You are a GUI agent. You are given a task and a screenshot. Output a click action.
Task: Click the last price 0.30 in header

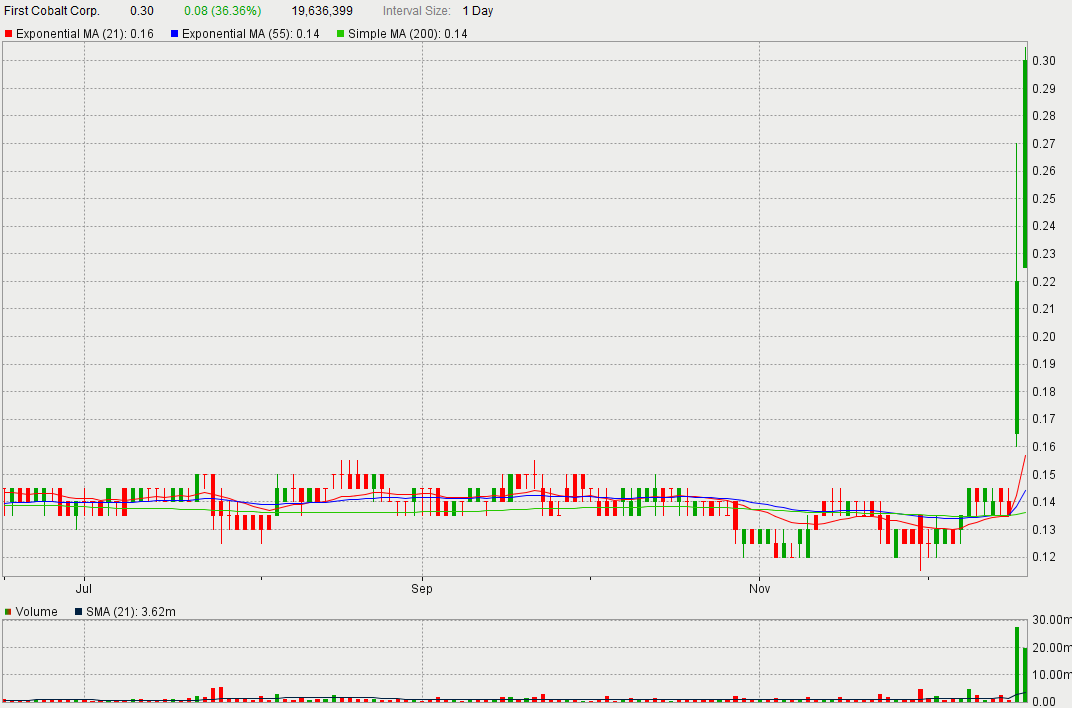(x=142, y=11)
